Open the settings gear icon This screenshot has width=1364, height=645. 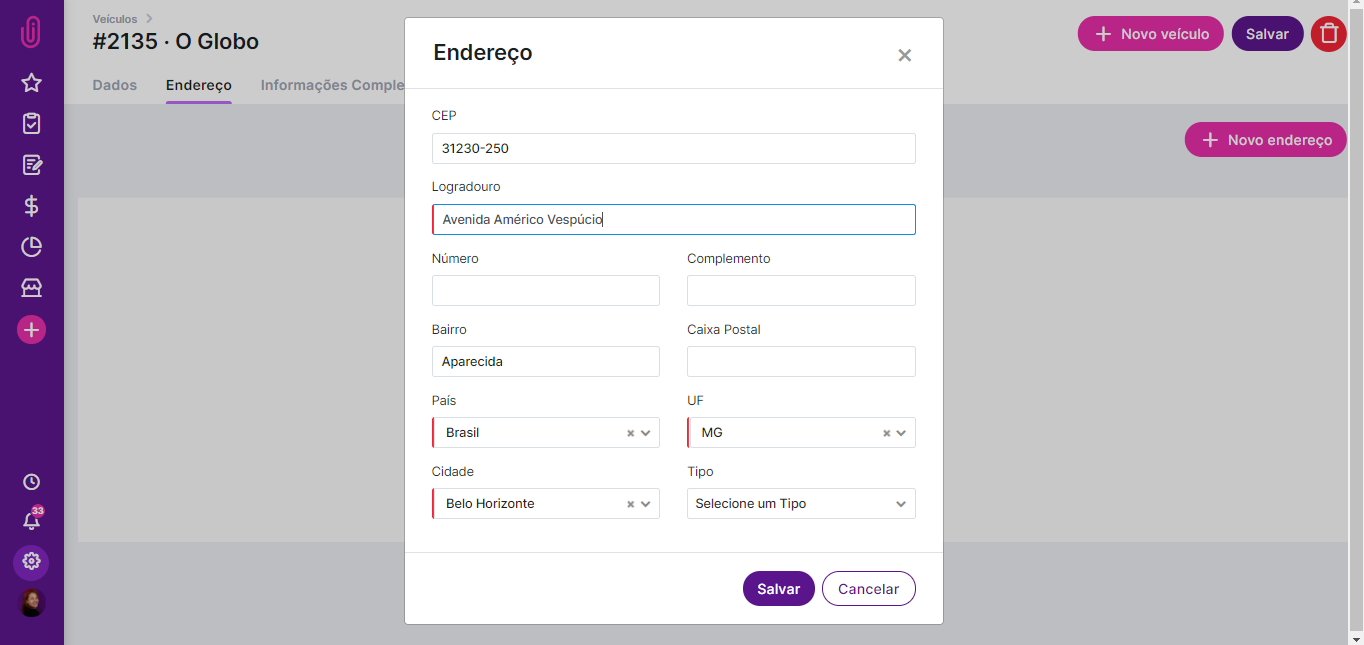[31, 561]
